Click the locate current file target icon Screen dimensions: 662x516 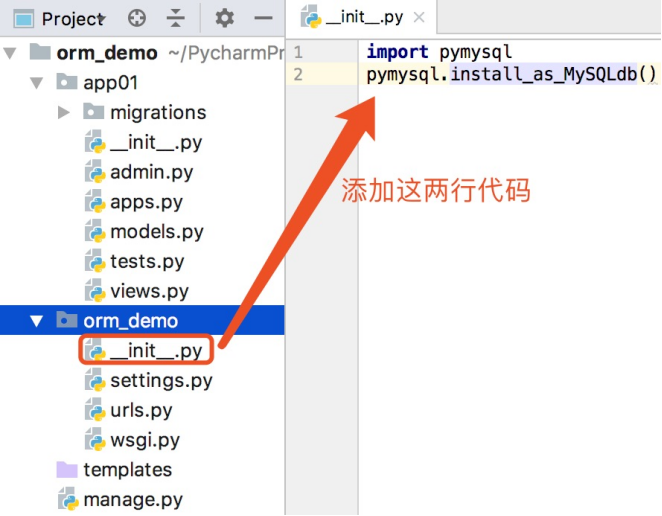click(137, 19)
